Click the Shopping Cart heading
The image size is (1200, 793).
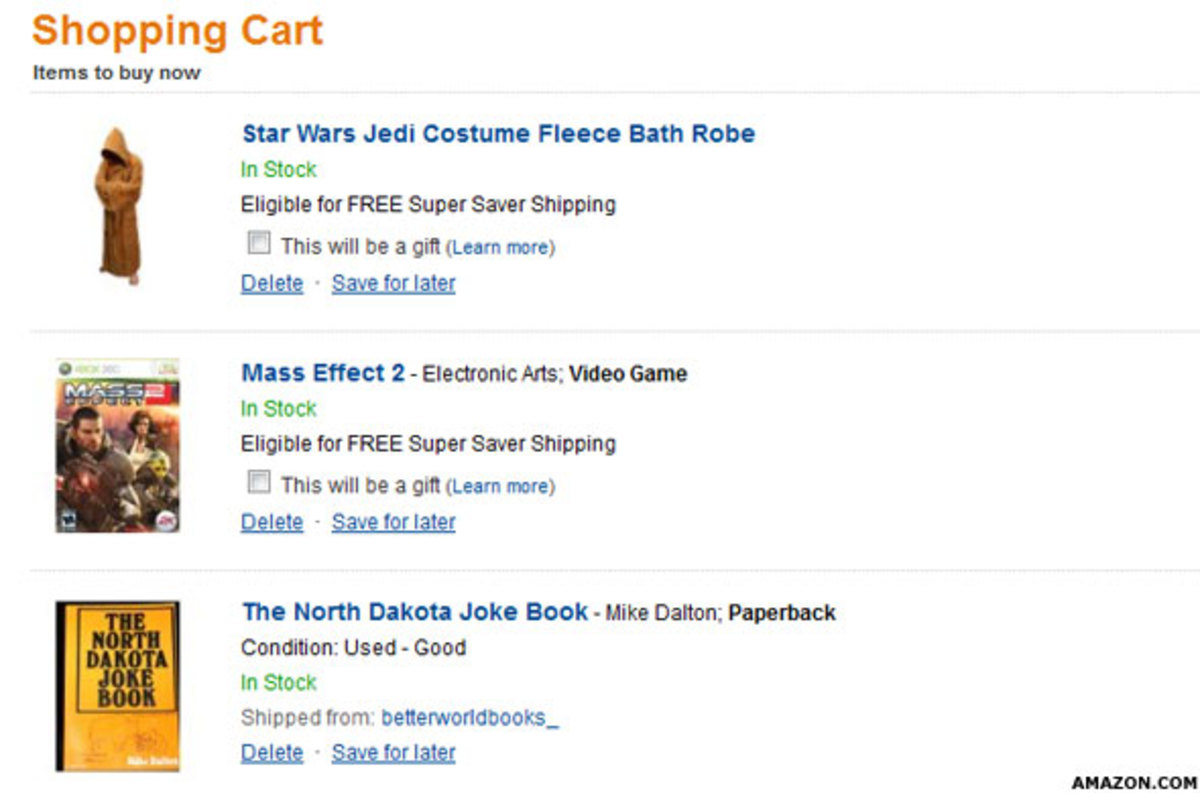point(177,30)
